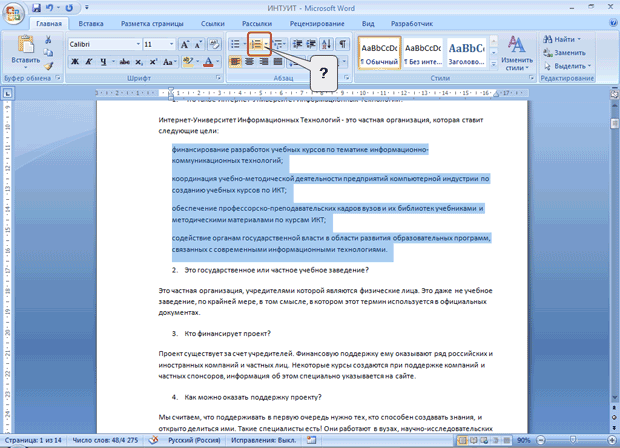Expand the styles gallery more arrow
Viewport: 620px width, 448px height.
[x=493, y=64]
